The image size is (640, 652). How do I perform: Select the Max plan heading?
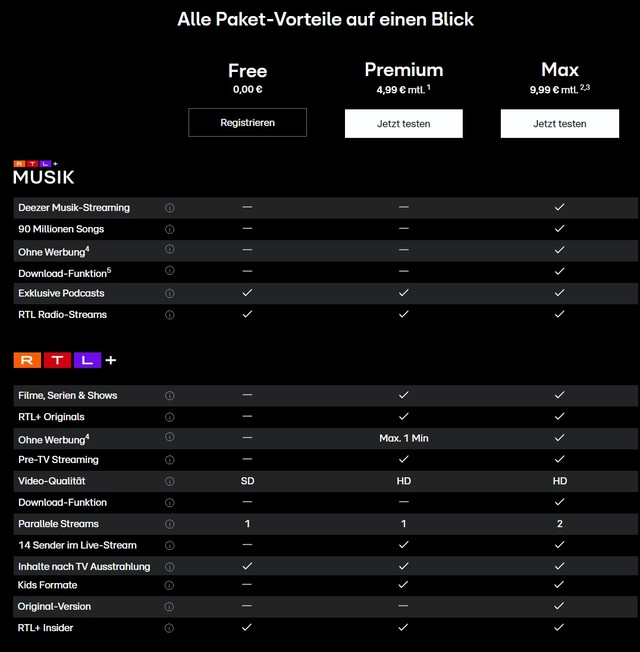coord(560,70)
